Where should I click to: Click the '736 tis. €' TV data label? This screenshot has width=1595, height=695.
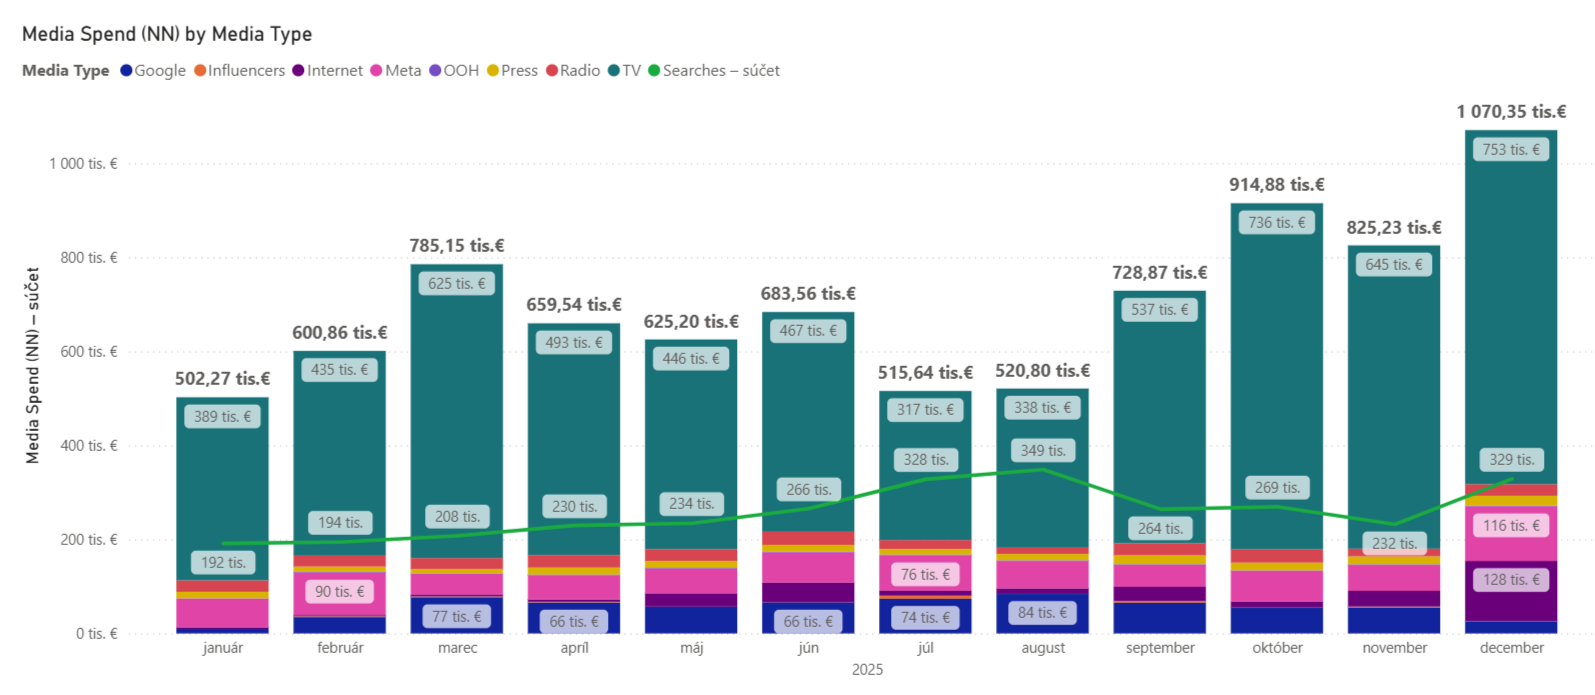point(1278,223)
